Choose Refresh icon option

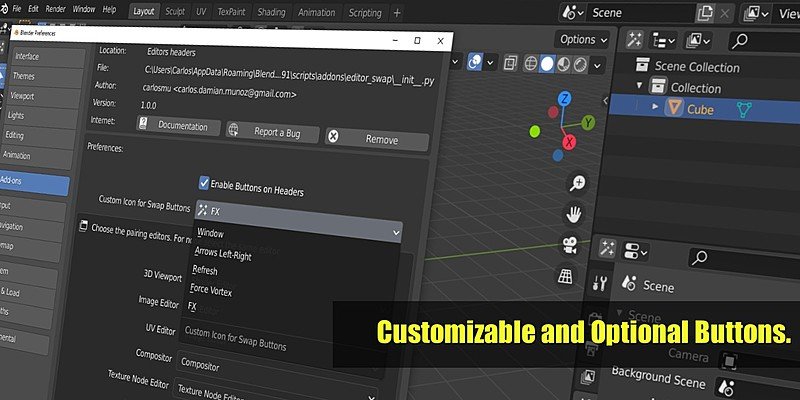(x=205, y=270)
